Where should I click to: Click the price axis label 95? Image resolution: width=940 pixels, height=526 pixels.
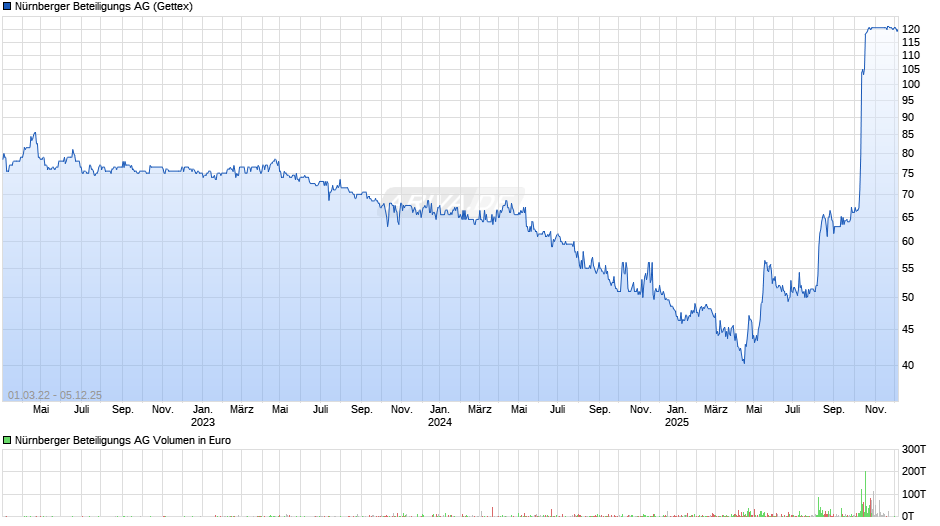tap(908, 101)
